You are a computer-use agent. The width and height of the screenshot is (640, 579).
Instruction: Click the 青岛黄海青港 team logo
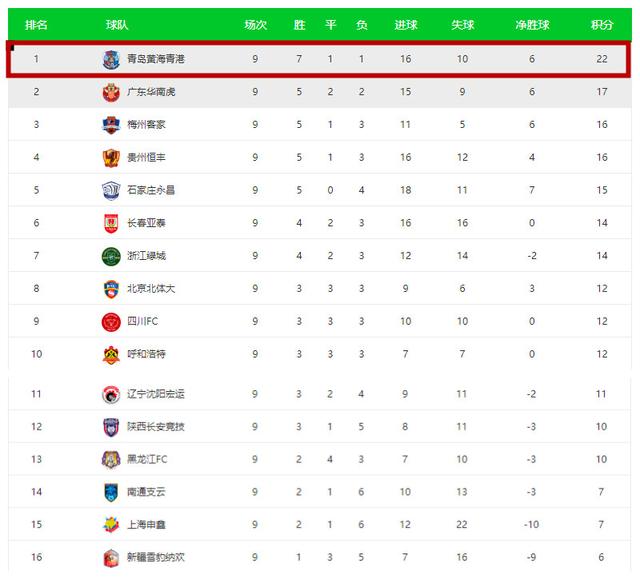pos(110,60)
